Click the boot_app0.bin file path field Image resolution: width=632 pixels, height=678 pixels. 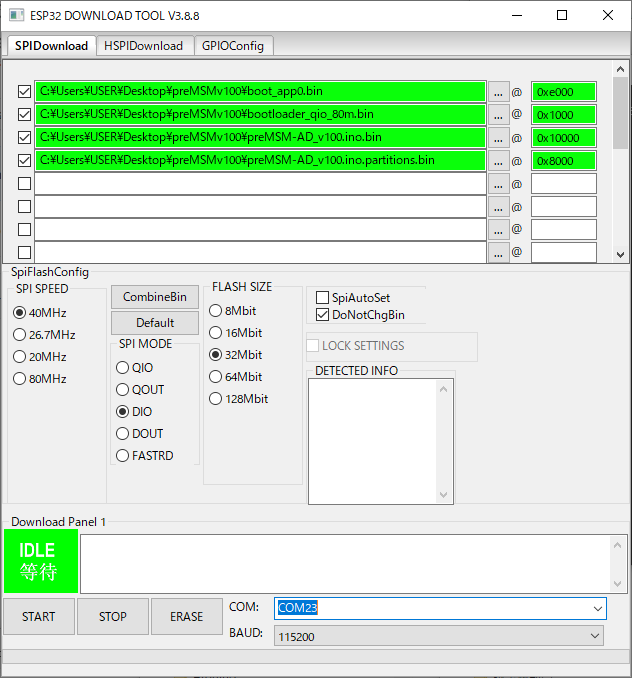(x=260, y=91)
